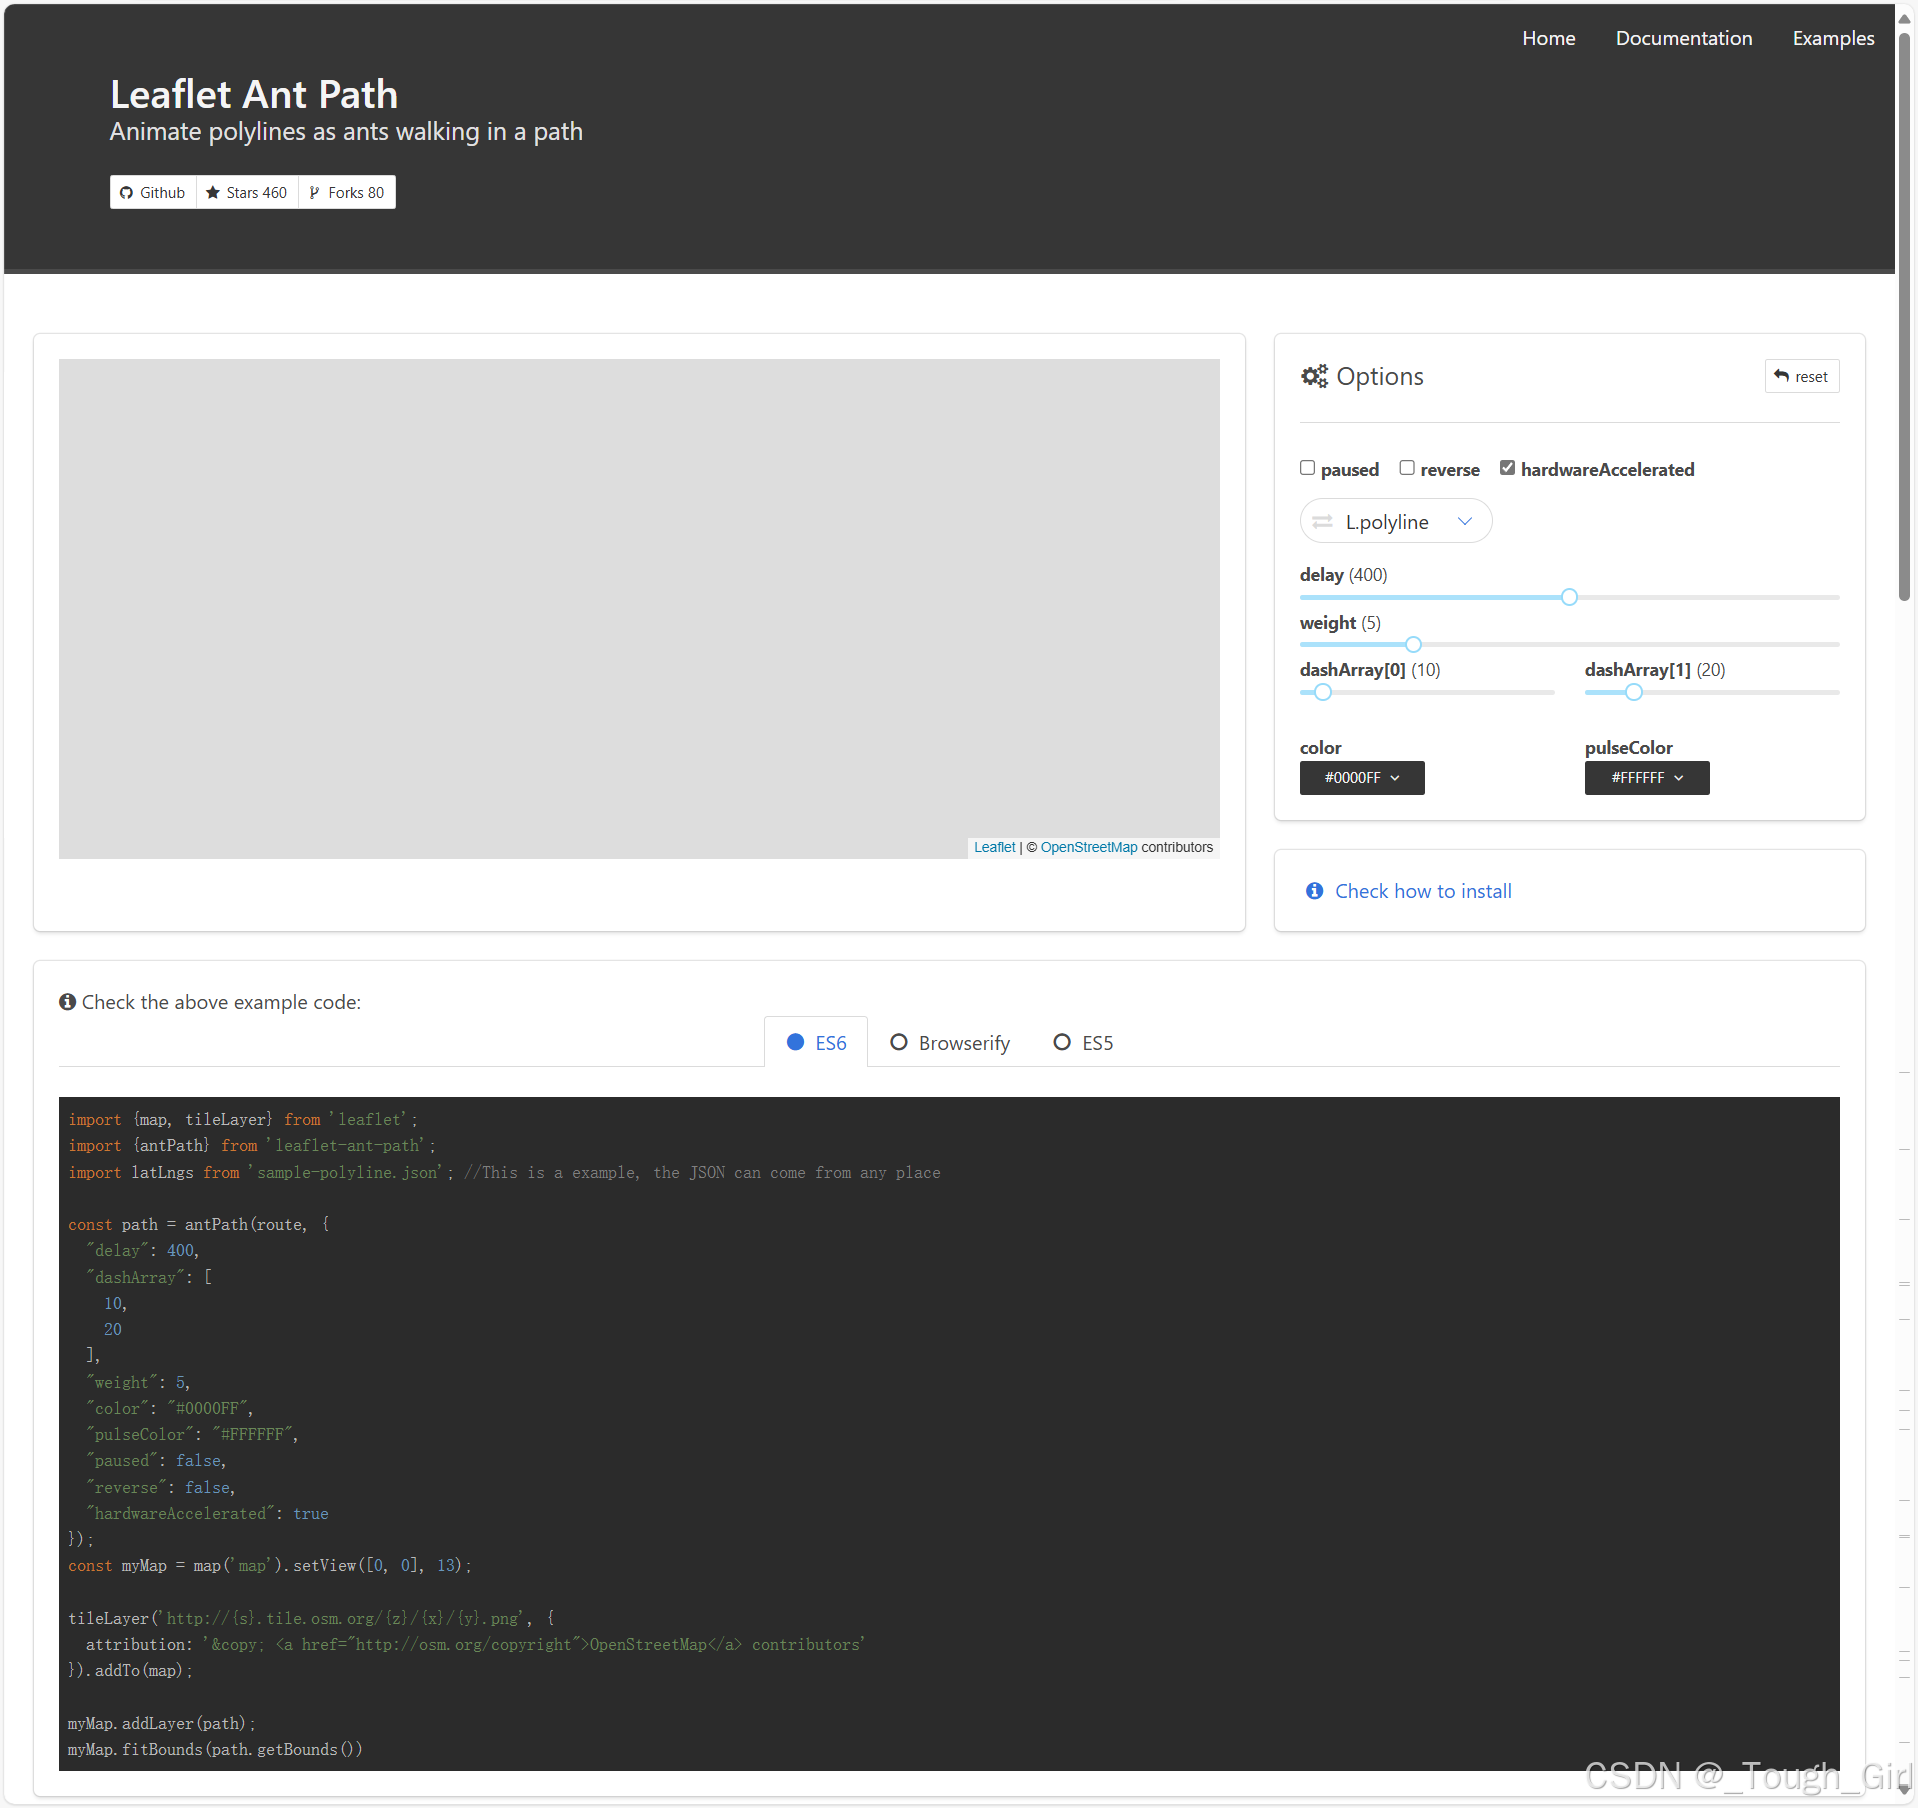The image size is (1918, 1808).
Task: Click the scrollbar down arrow
Action: 1904,1790
